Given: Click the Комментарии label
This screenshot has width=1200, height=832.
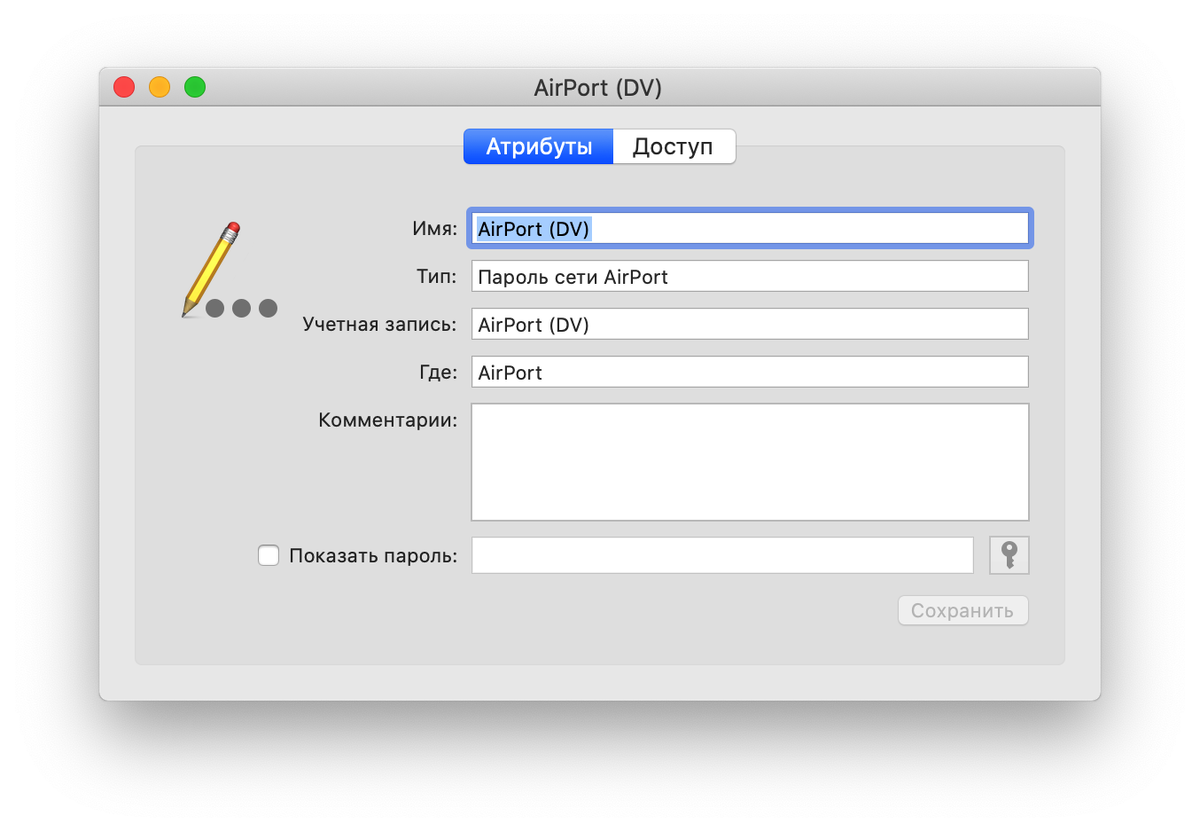Looking at the screenshot, I should coord(388,420).
